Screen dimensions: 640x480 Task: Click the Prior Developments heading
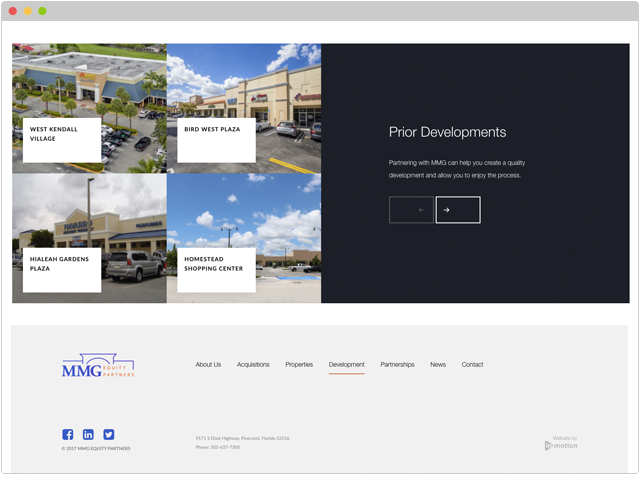pyautogui.click(x=447, y=132)
